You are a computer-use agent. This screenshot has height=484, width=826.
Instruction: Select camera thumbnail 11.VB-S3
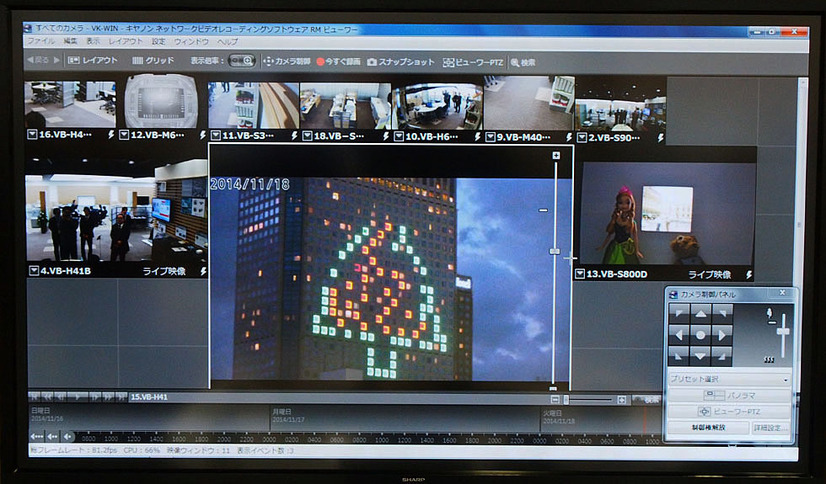tap(253, 105)
